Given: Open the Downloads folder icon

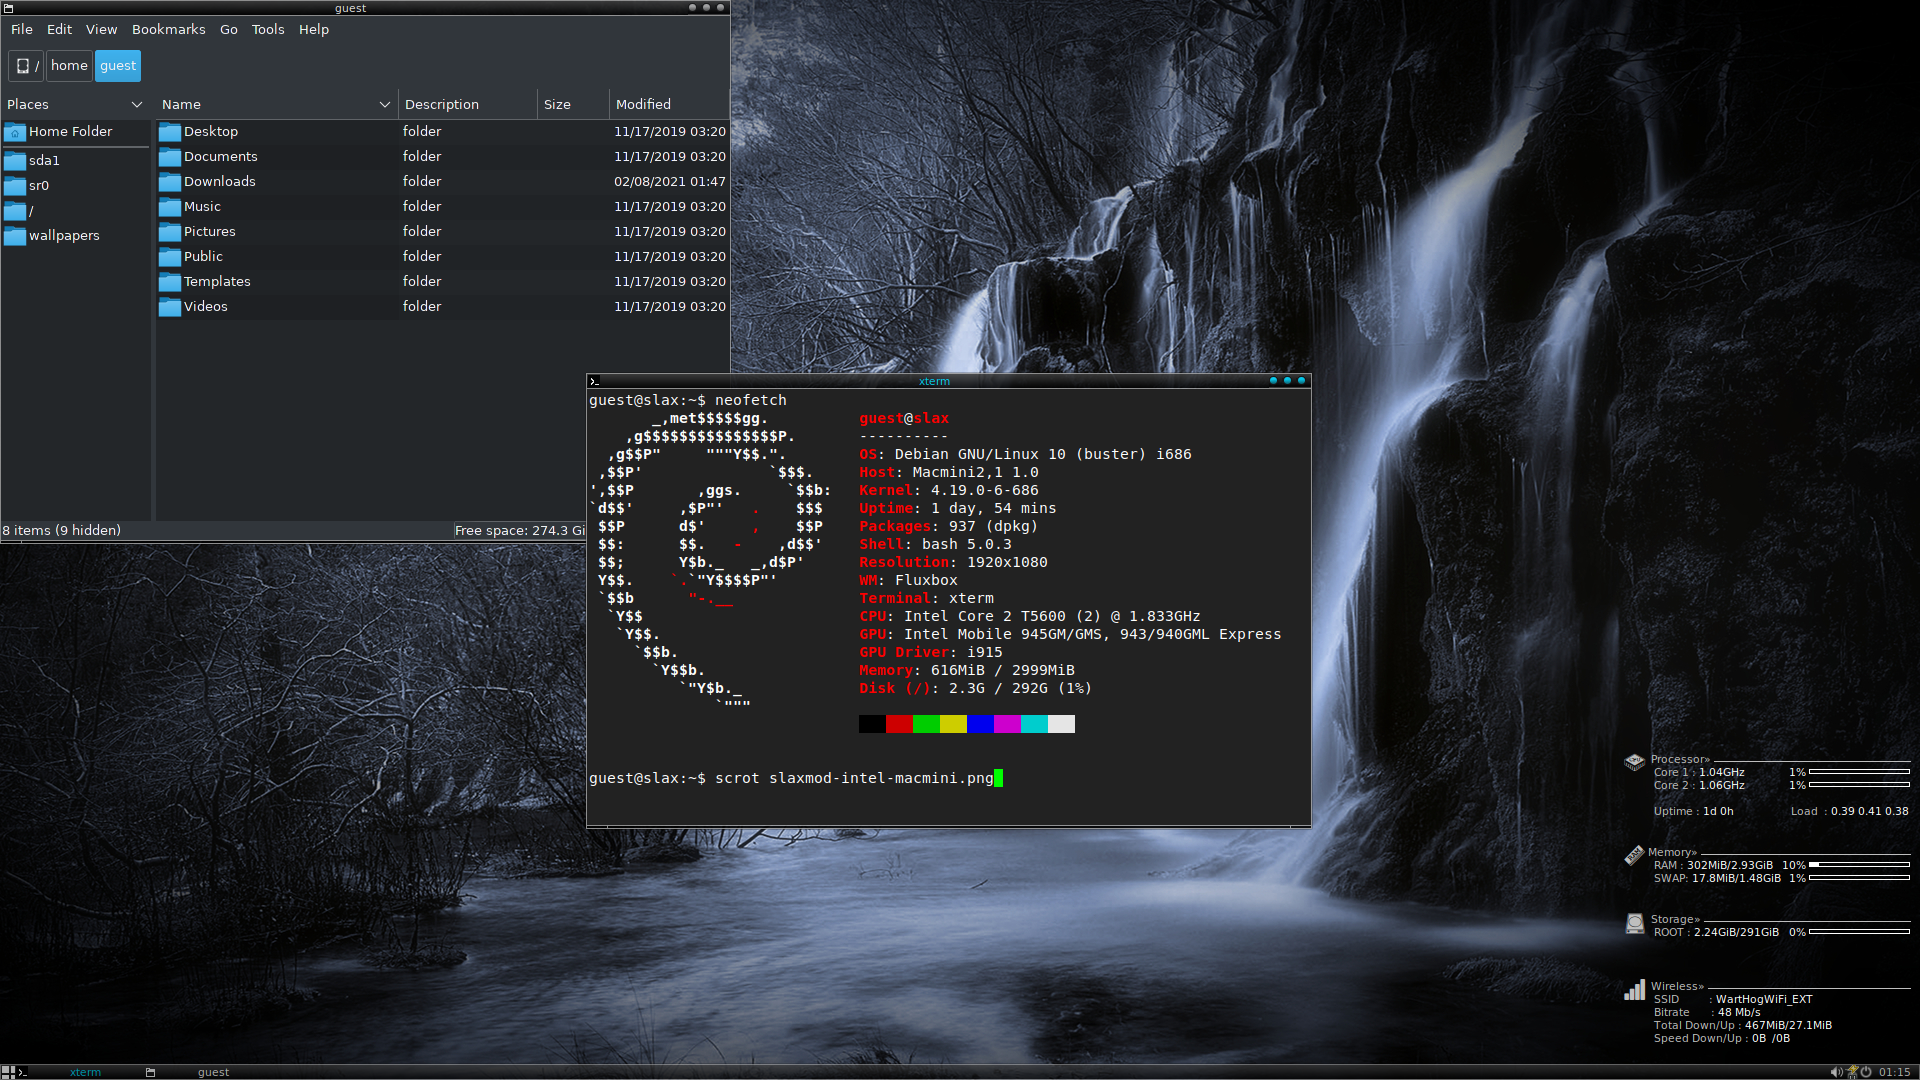Looking at the screenshot, I should point(170,182).
